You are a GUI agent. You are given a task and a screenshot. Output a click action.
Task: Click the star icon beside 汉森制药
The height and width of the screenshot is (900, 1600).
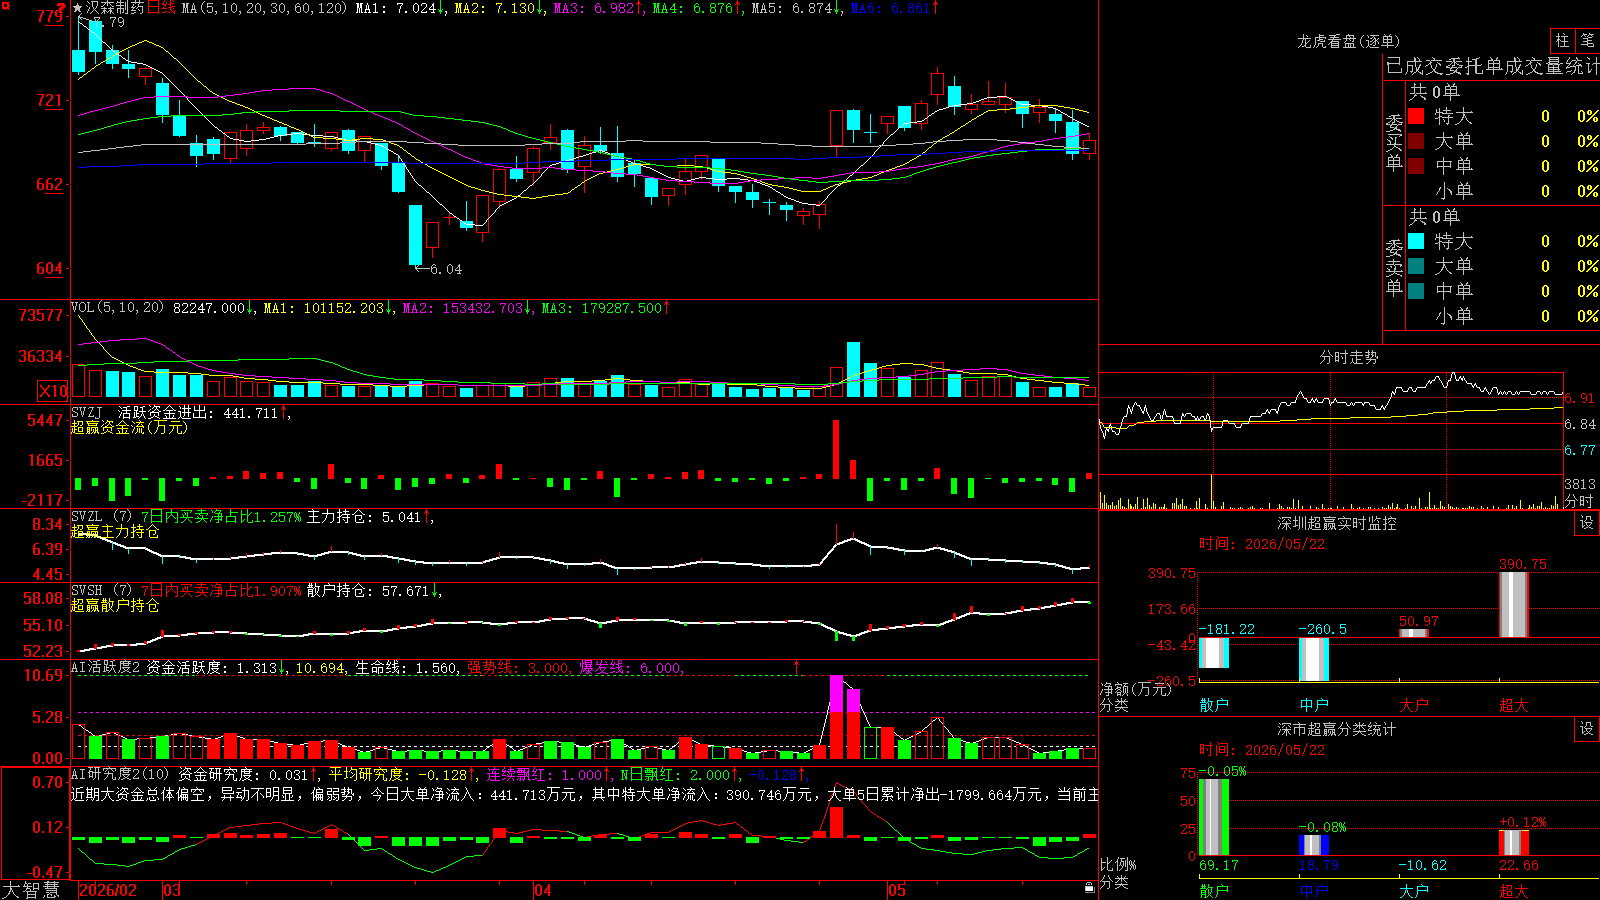78,8
